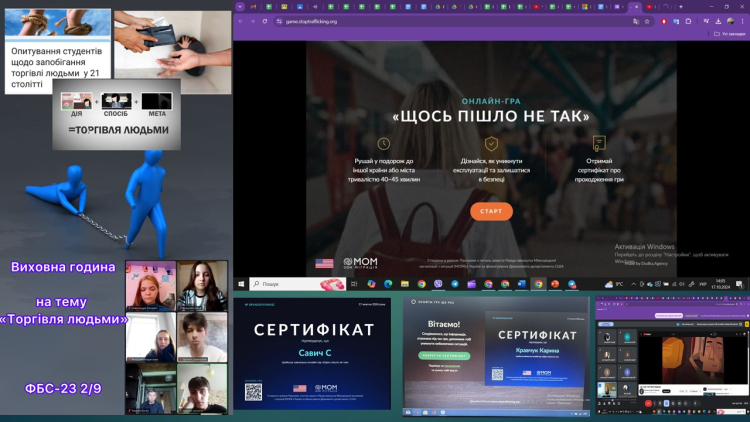This screenshot has width=750, height=422.
Task: Open the Windows Start menu
Action: tap(242, 284)
